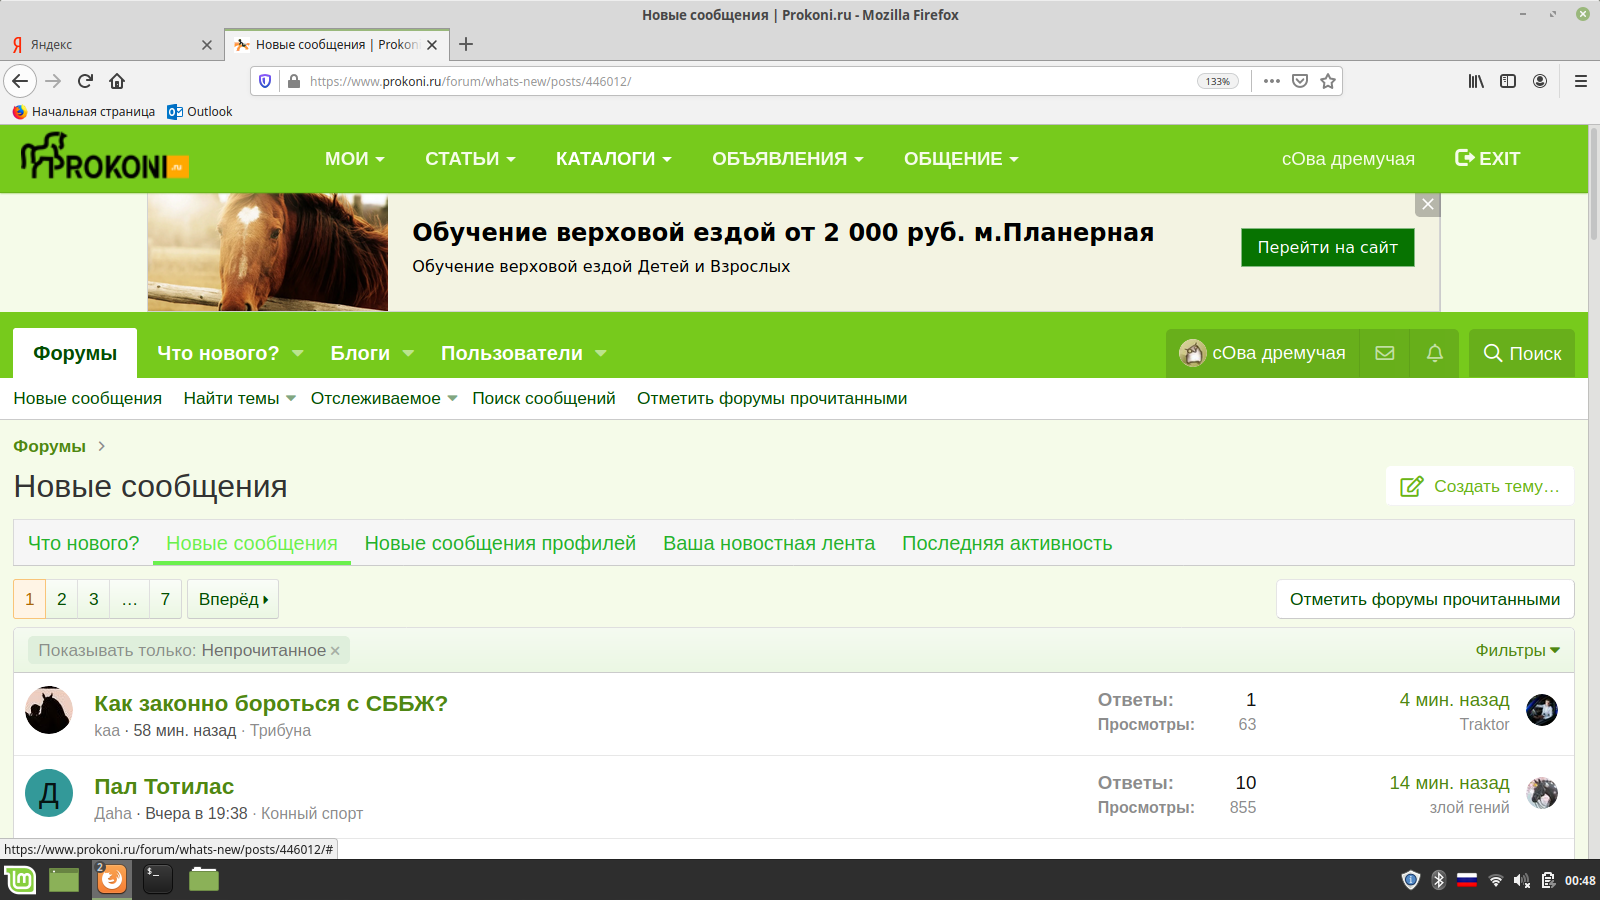Screen dimensions: 1600x900
Task: Expand the ОБЩЕНИЕ menu
Action: pos(961,159)
